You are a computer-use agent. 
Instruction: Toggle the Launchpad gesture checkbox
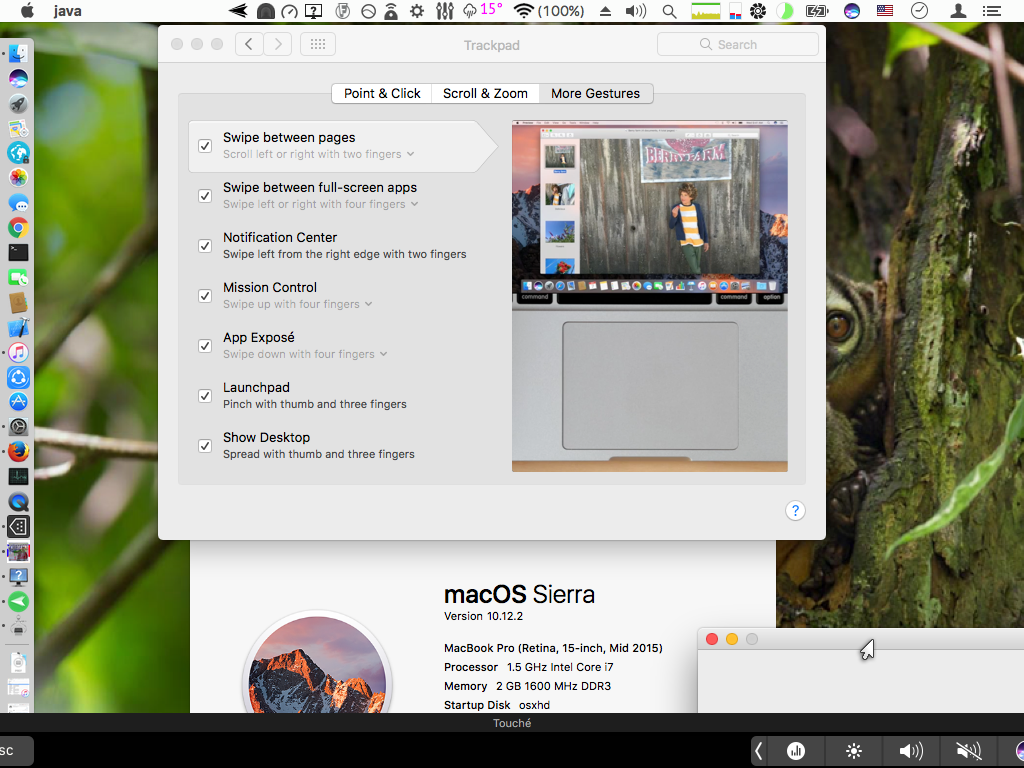point(205,396)
